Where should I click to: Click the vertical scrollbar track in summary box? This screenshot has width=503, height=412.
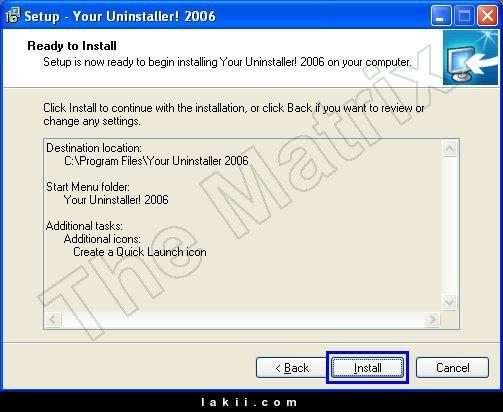click(x=449, y=225)
